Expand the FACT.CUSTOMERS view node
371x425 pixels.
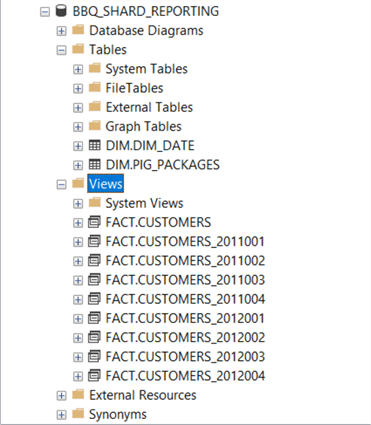point(78,223)
